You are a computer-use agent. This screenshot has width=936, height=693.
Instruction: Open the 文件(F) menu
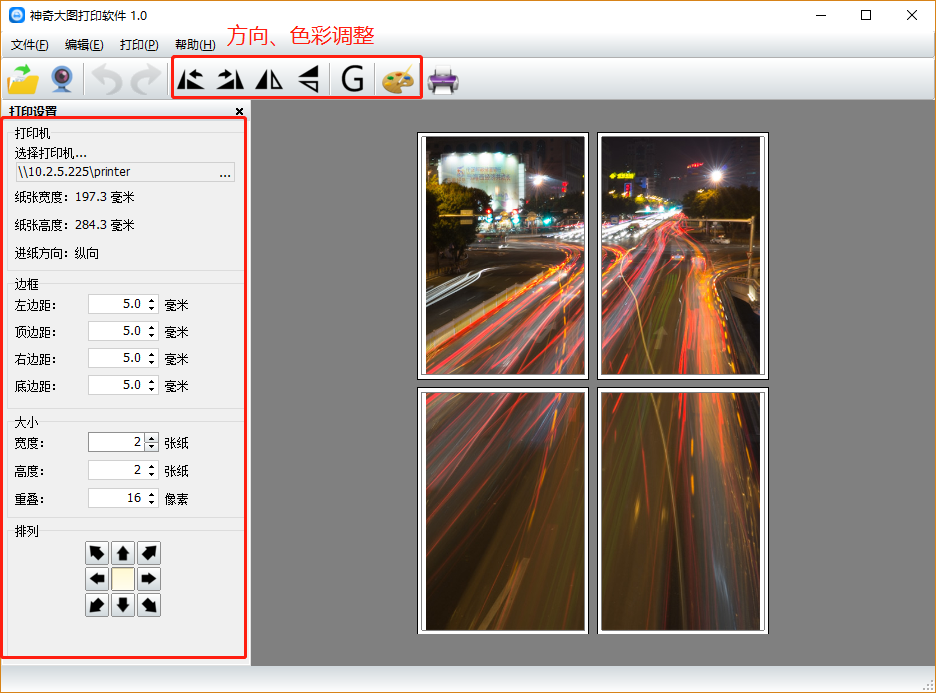(29, 45)
